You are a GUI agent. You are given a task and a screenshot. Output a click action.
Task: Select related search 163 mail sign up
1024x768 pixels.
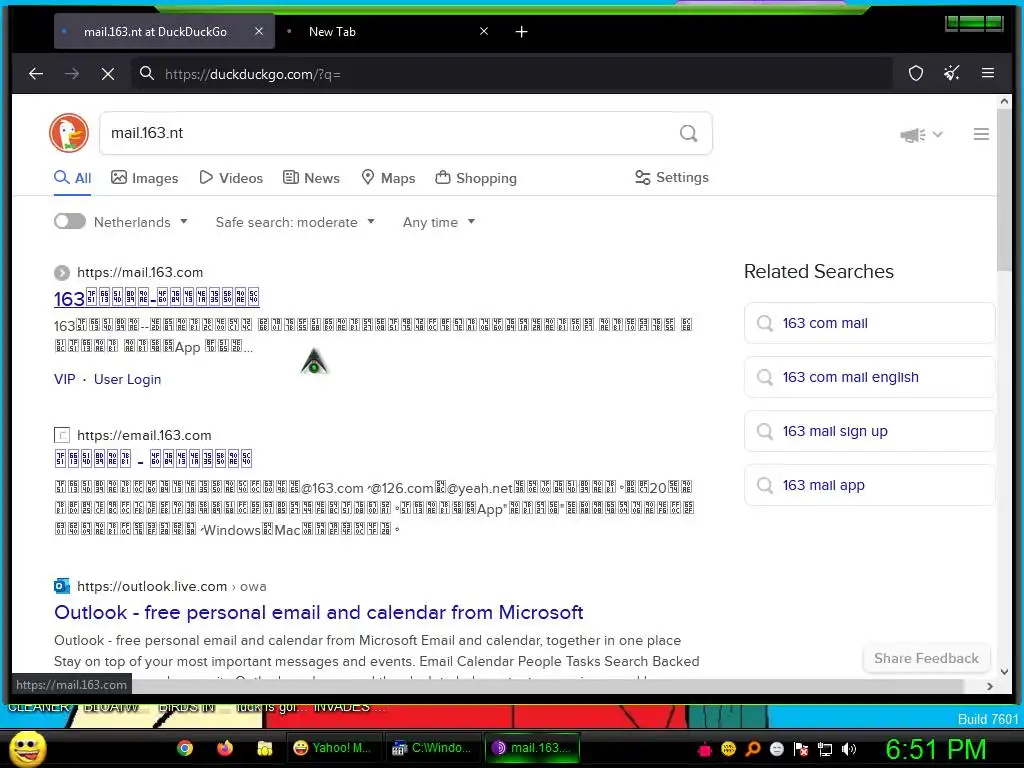point(869,431)
